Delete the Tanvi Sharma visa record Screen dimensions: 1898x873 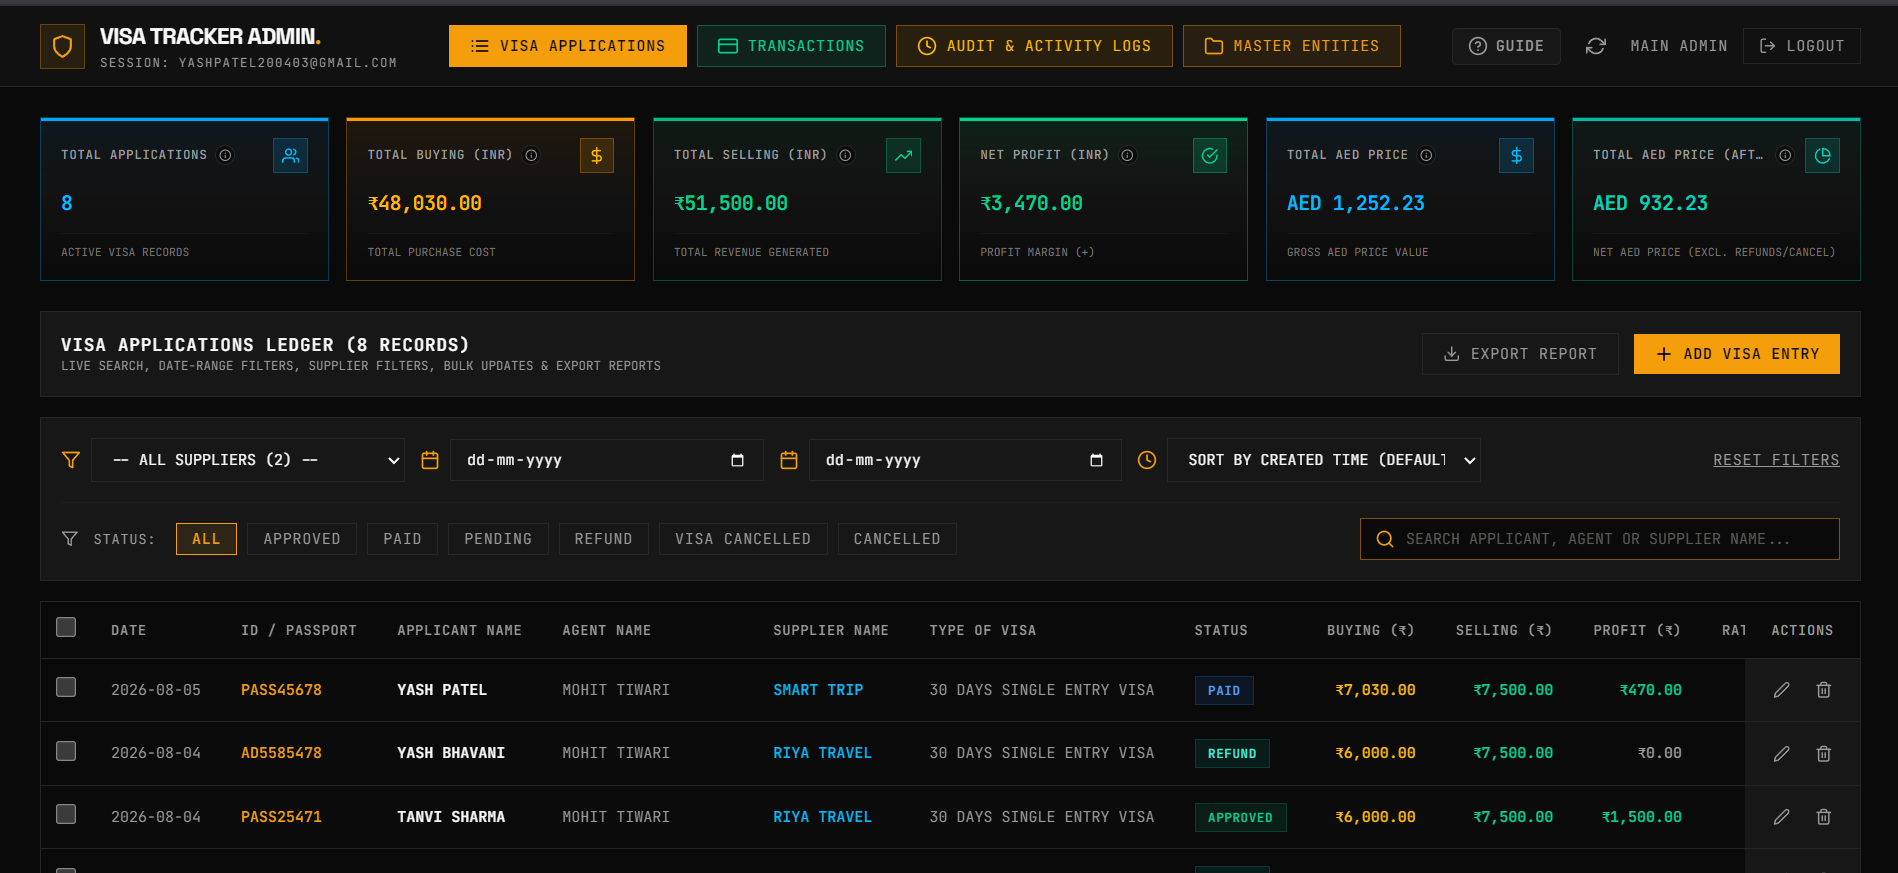tap(1823, 817)
